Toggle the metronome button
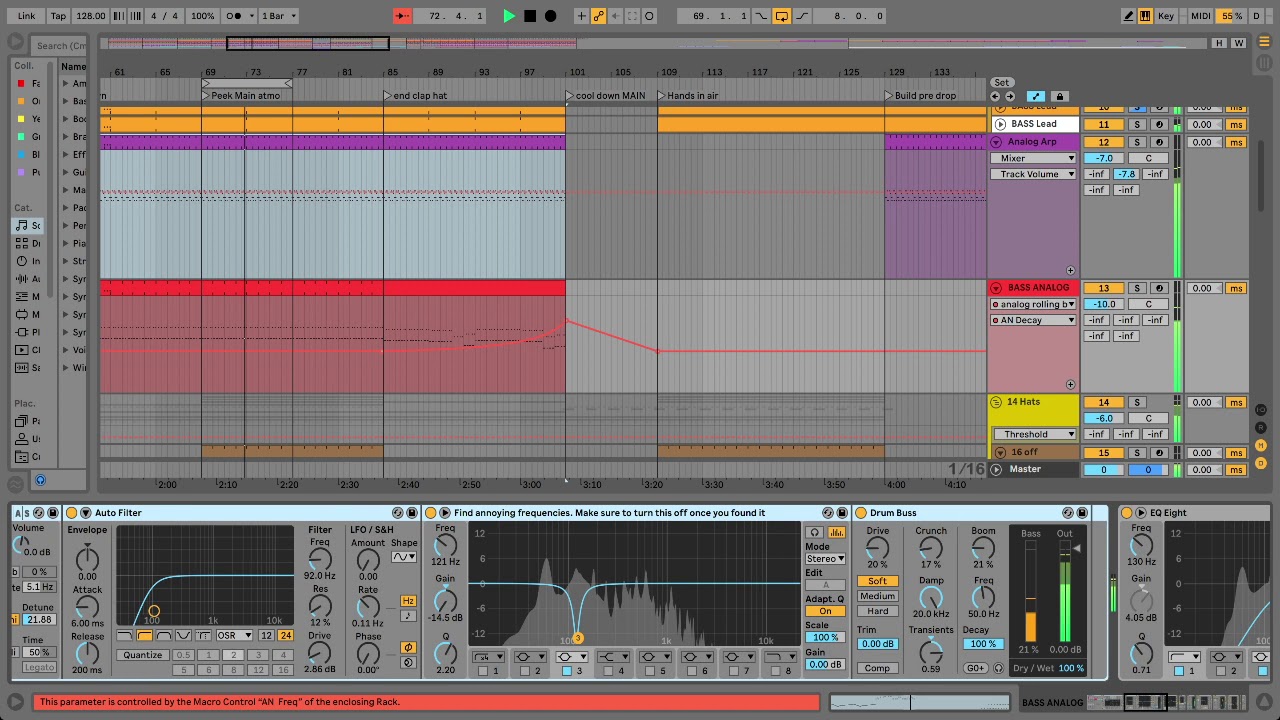Viewport: 1280px width, 720px height. pyautogui.click(x=238, y=16)
